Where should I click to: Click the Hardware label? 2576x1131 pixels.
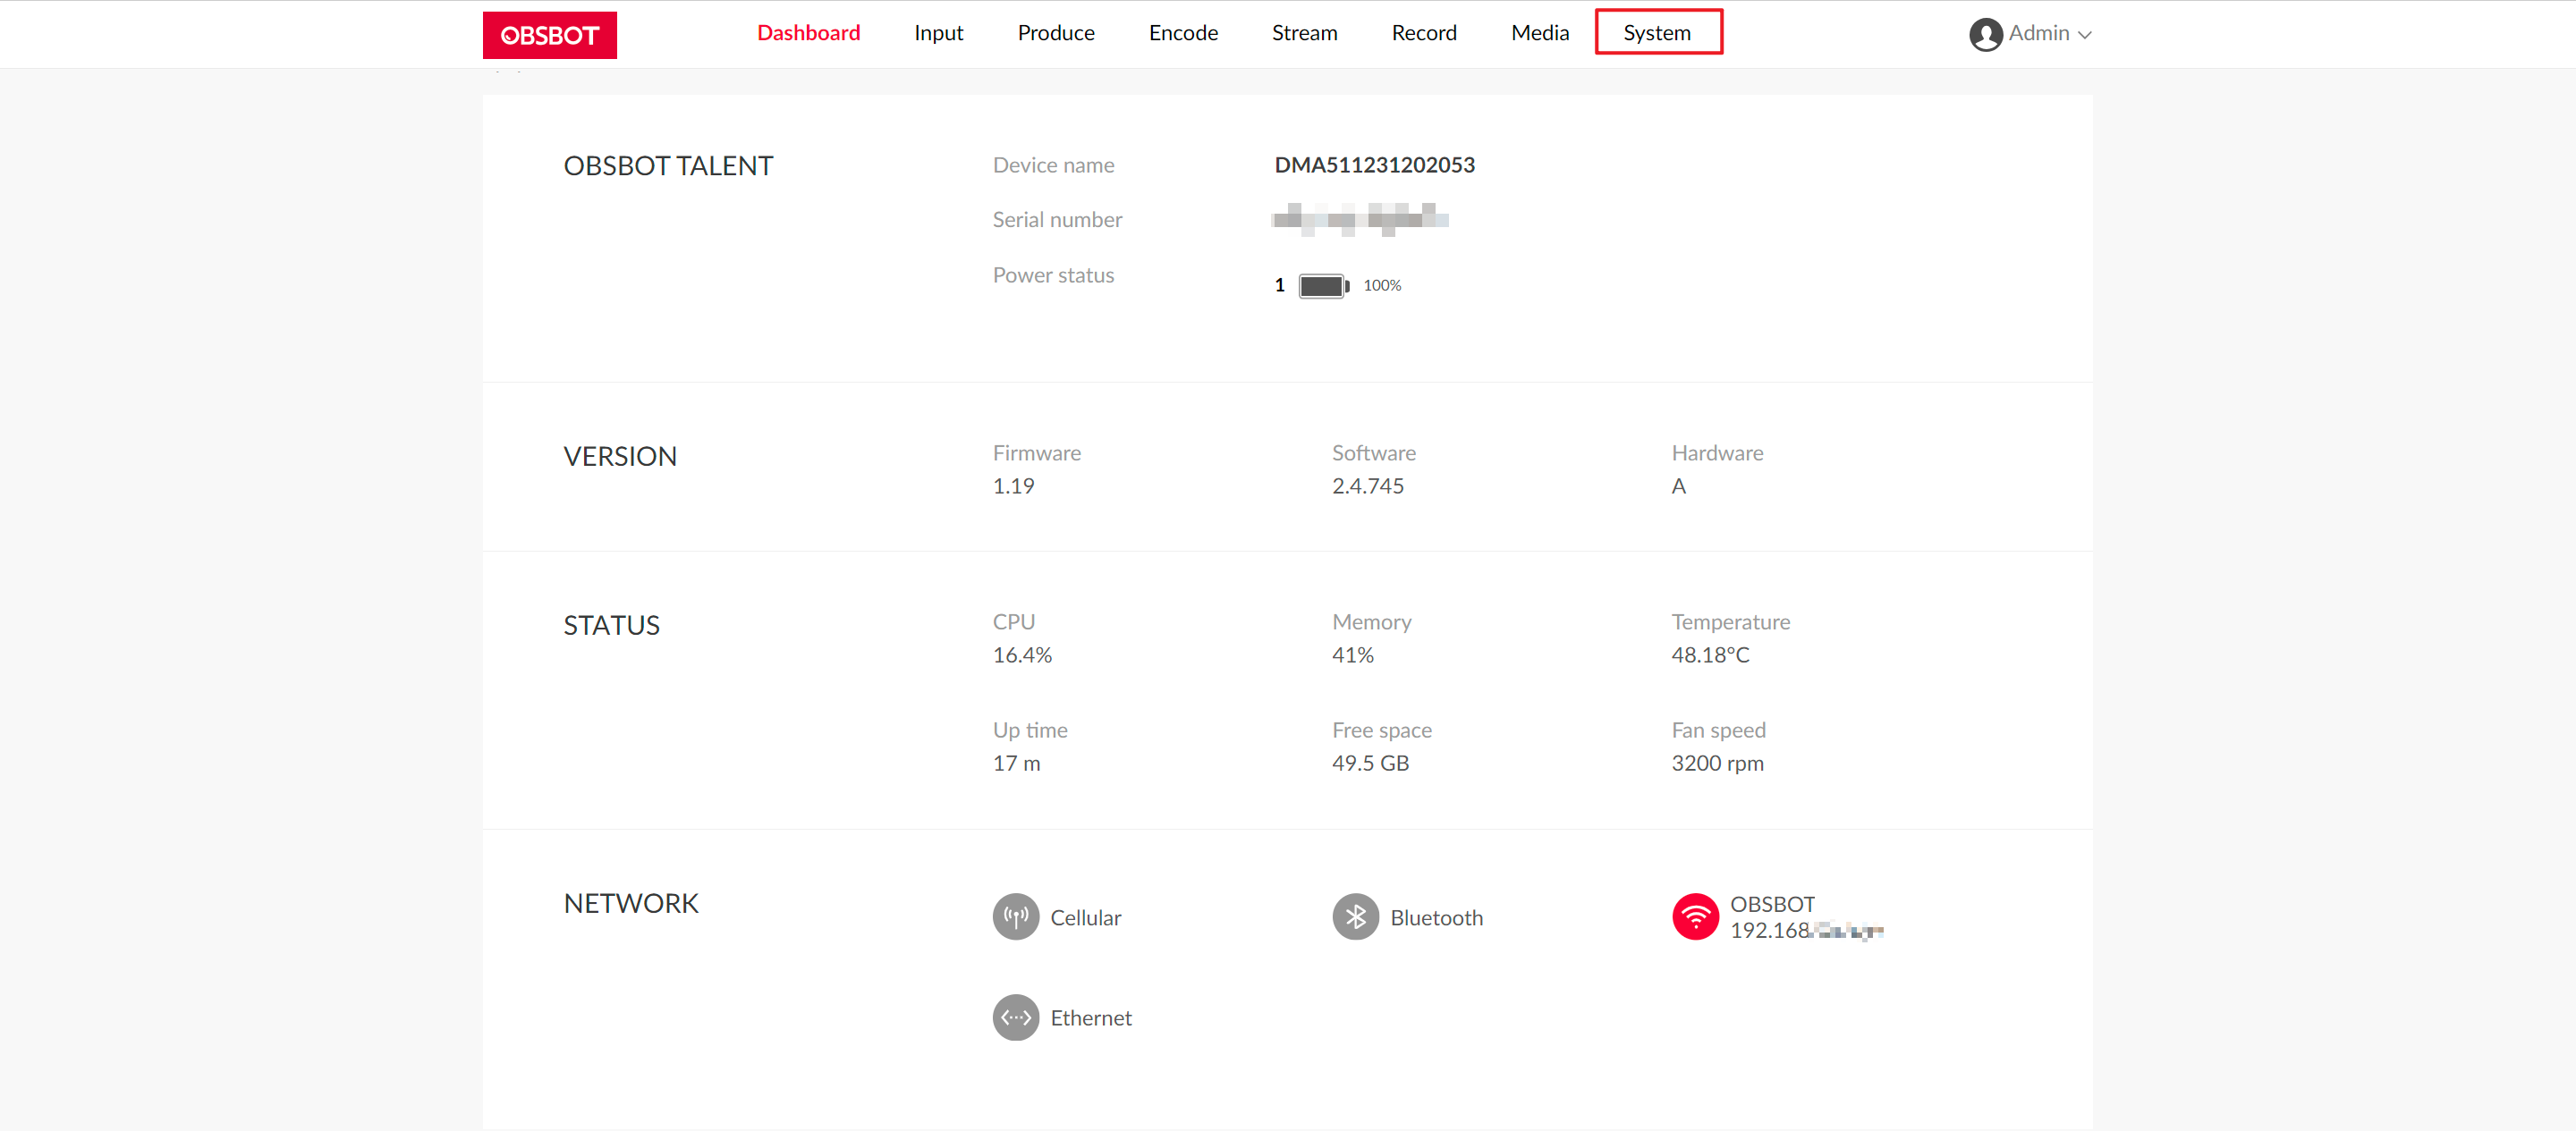tap(1717, 453)
